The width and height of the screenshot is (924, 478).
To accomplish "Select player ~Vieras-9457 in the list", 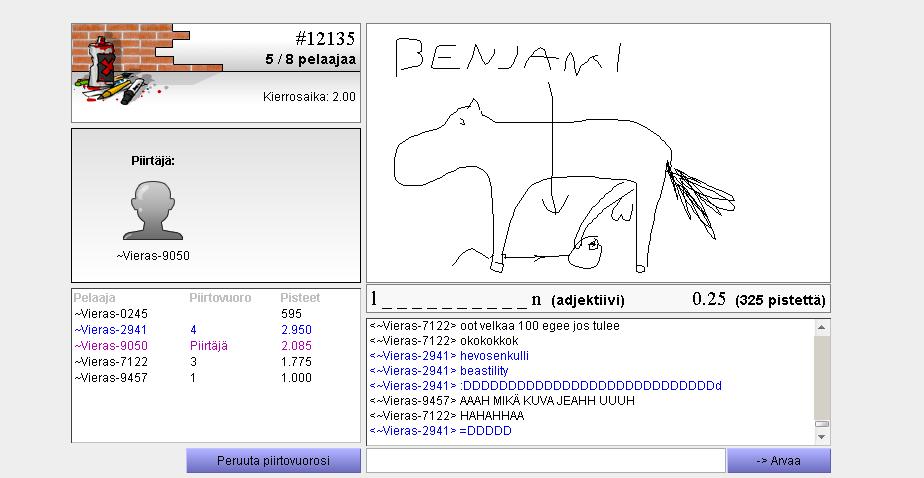I will (216, 378).
